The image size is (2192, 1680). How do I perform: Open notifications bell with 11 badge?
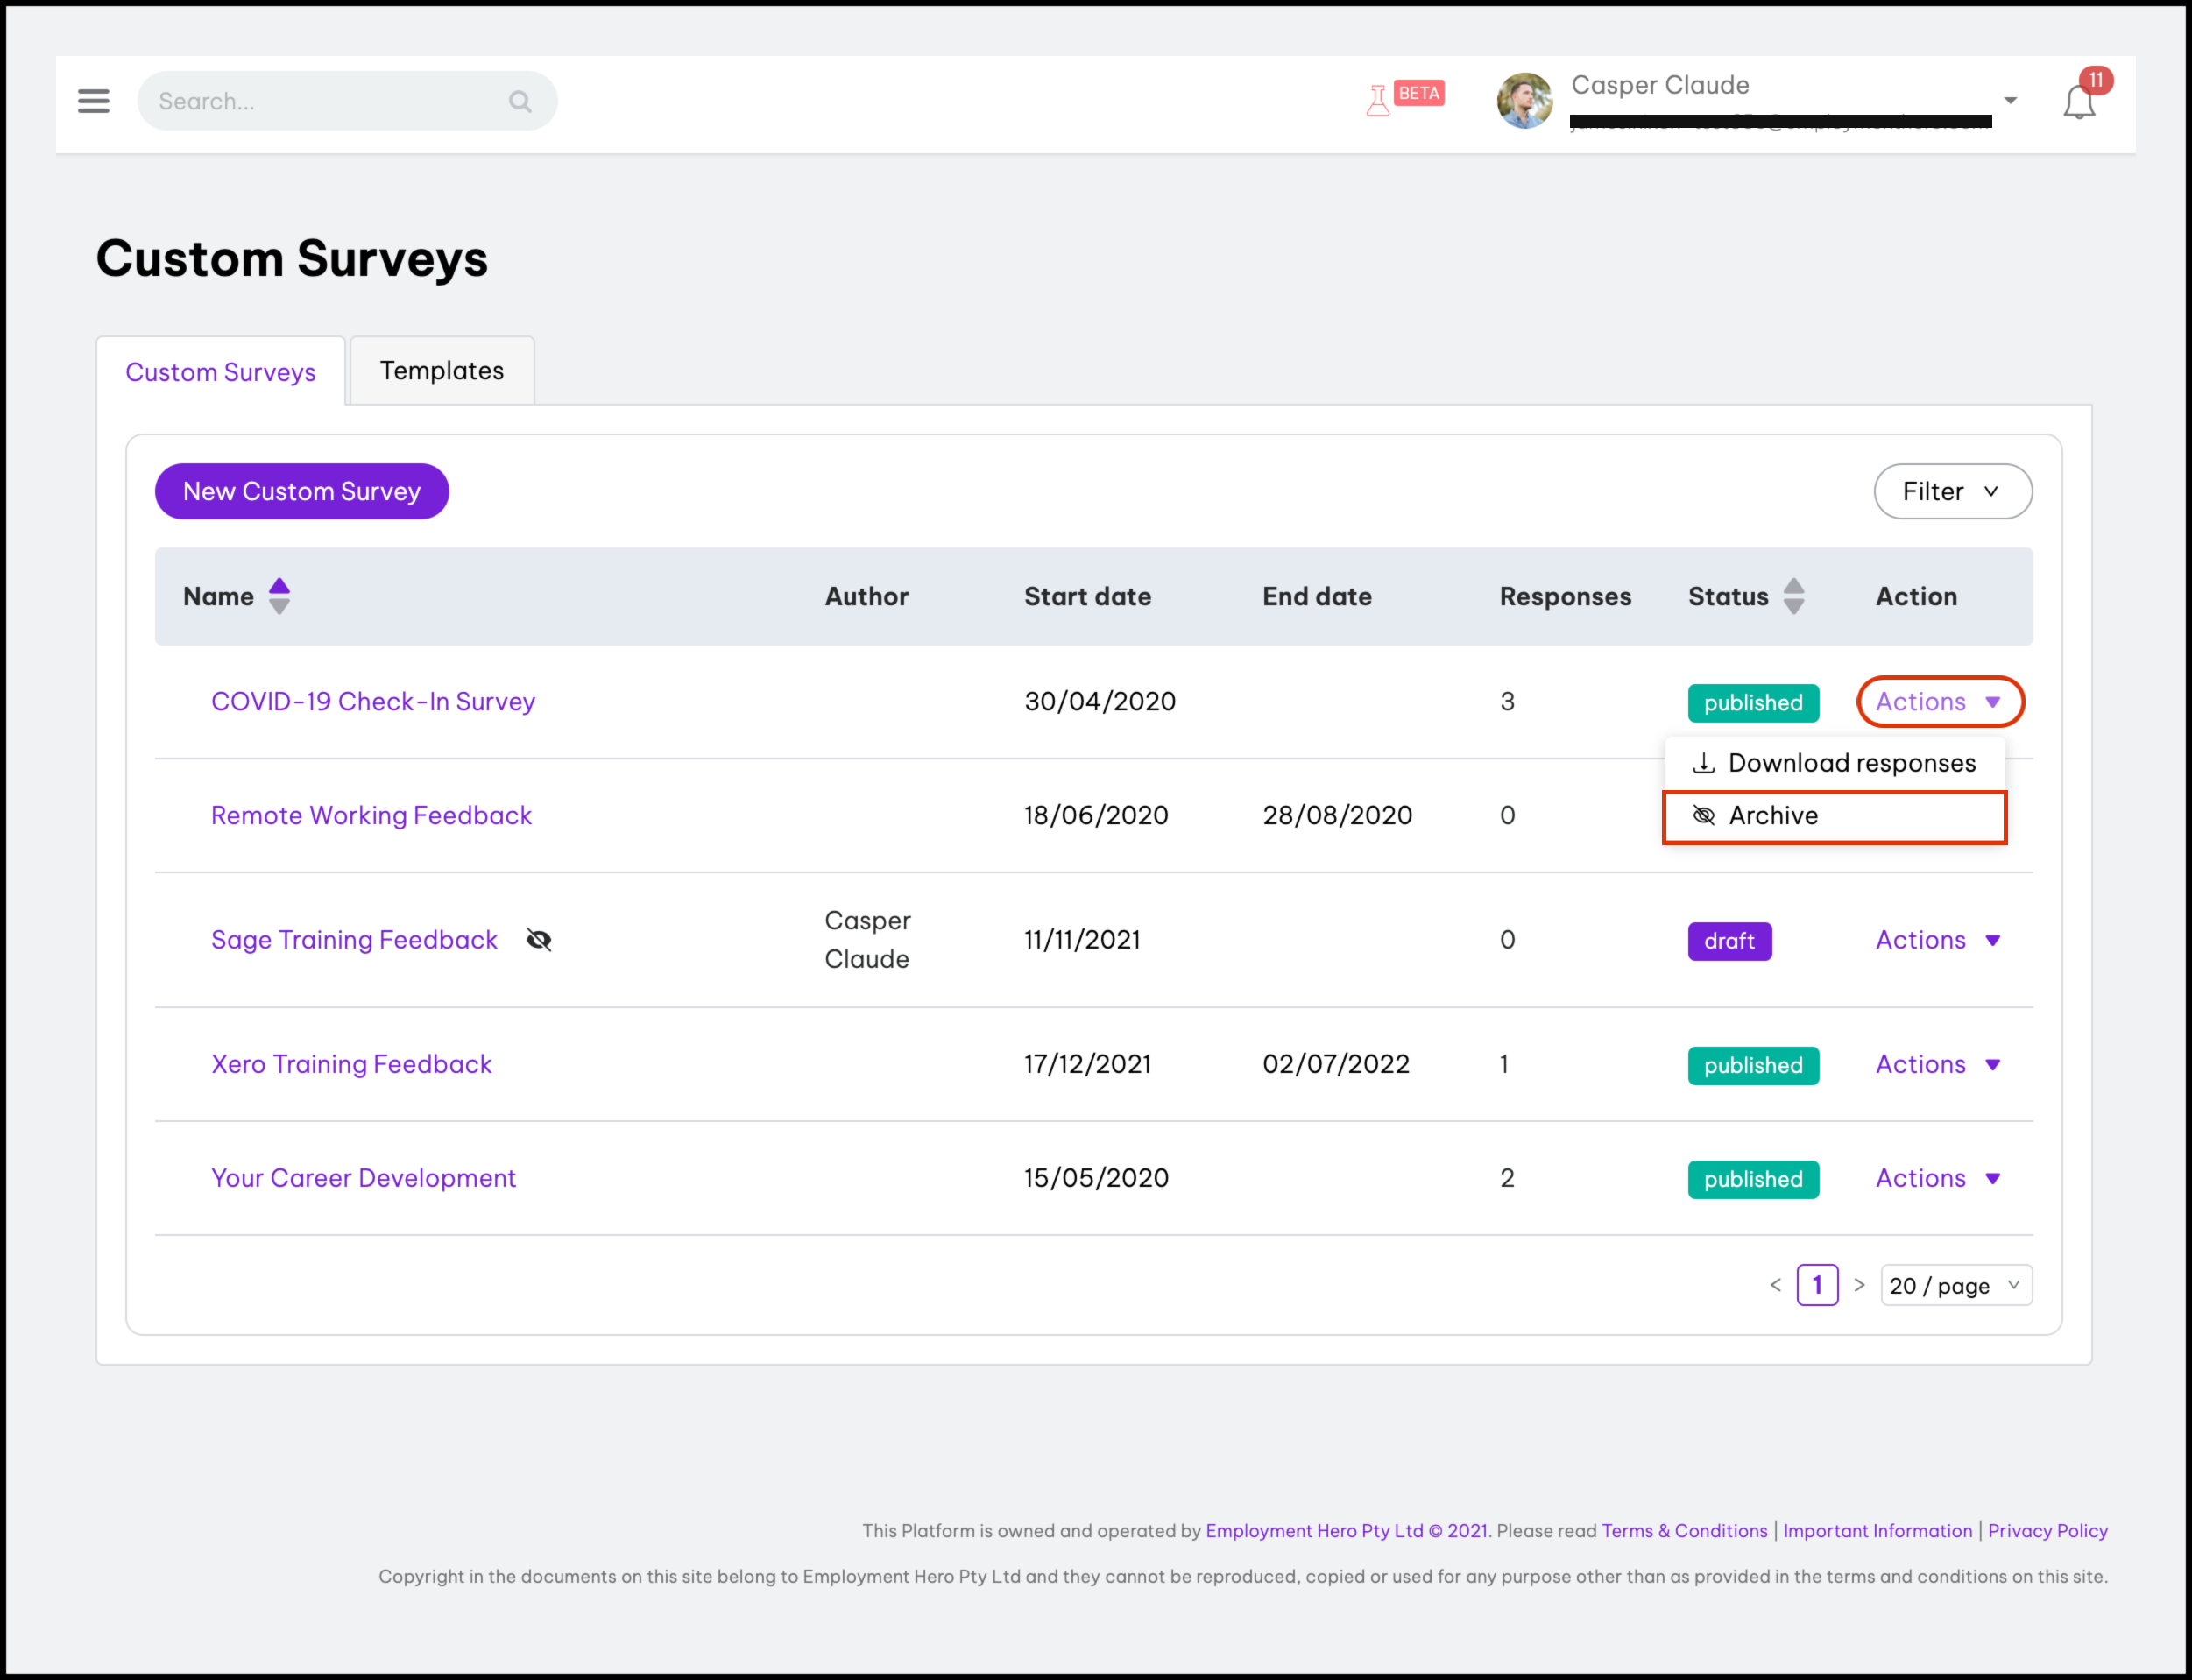2078,102
